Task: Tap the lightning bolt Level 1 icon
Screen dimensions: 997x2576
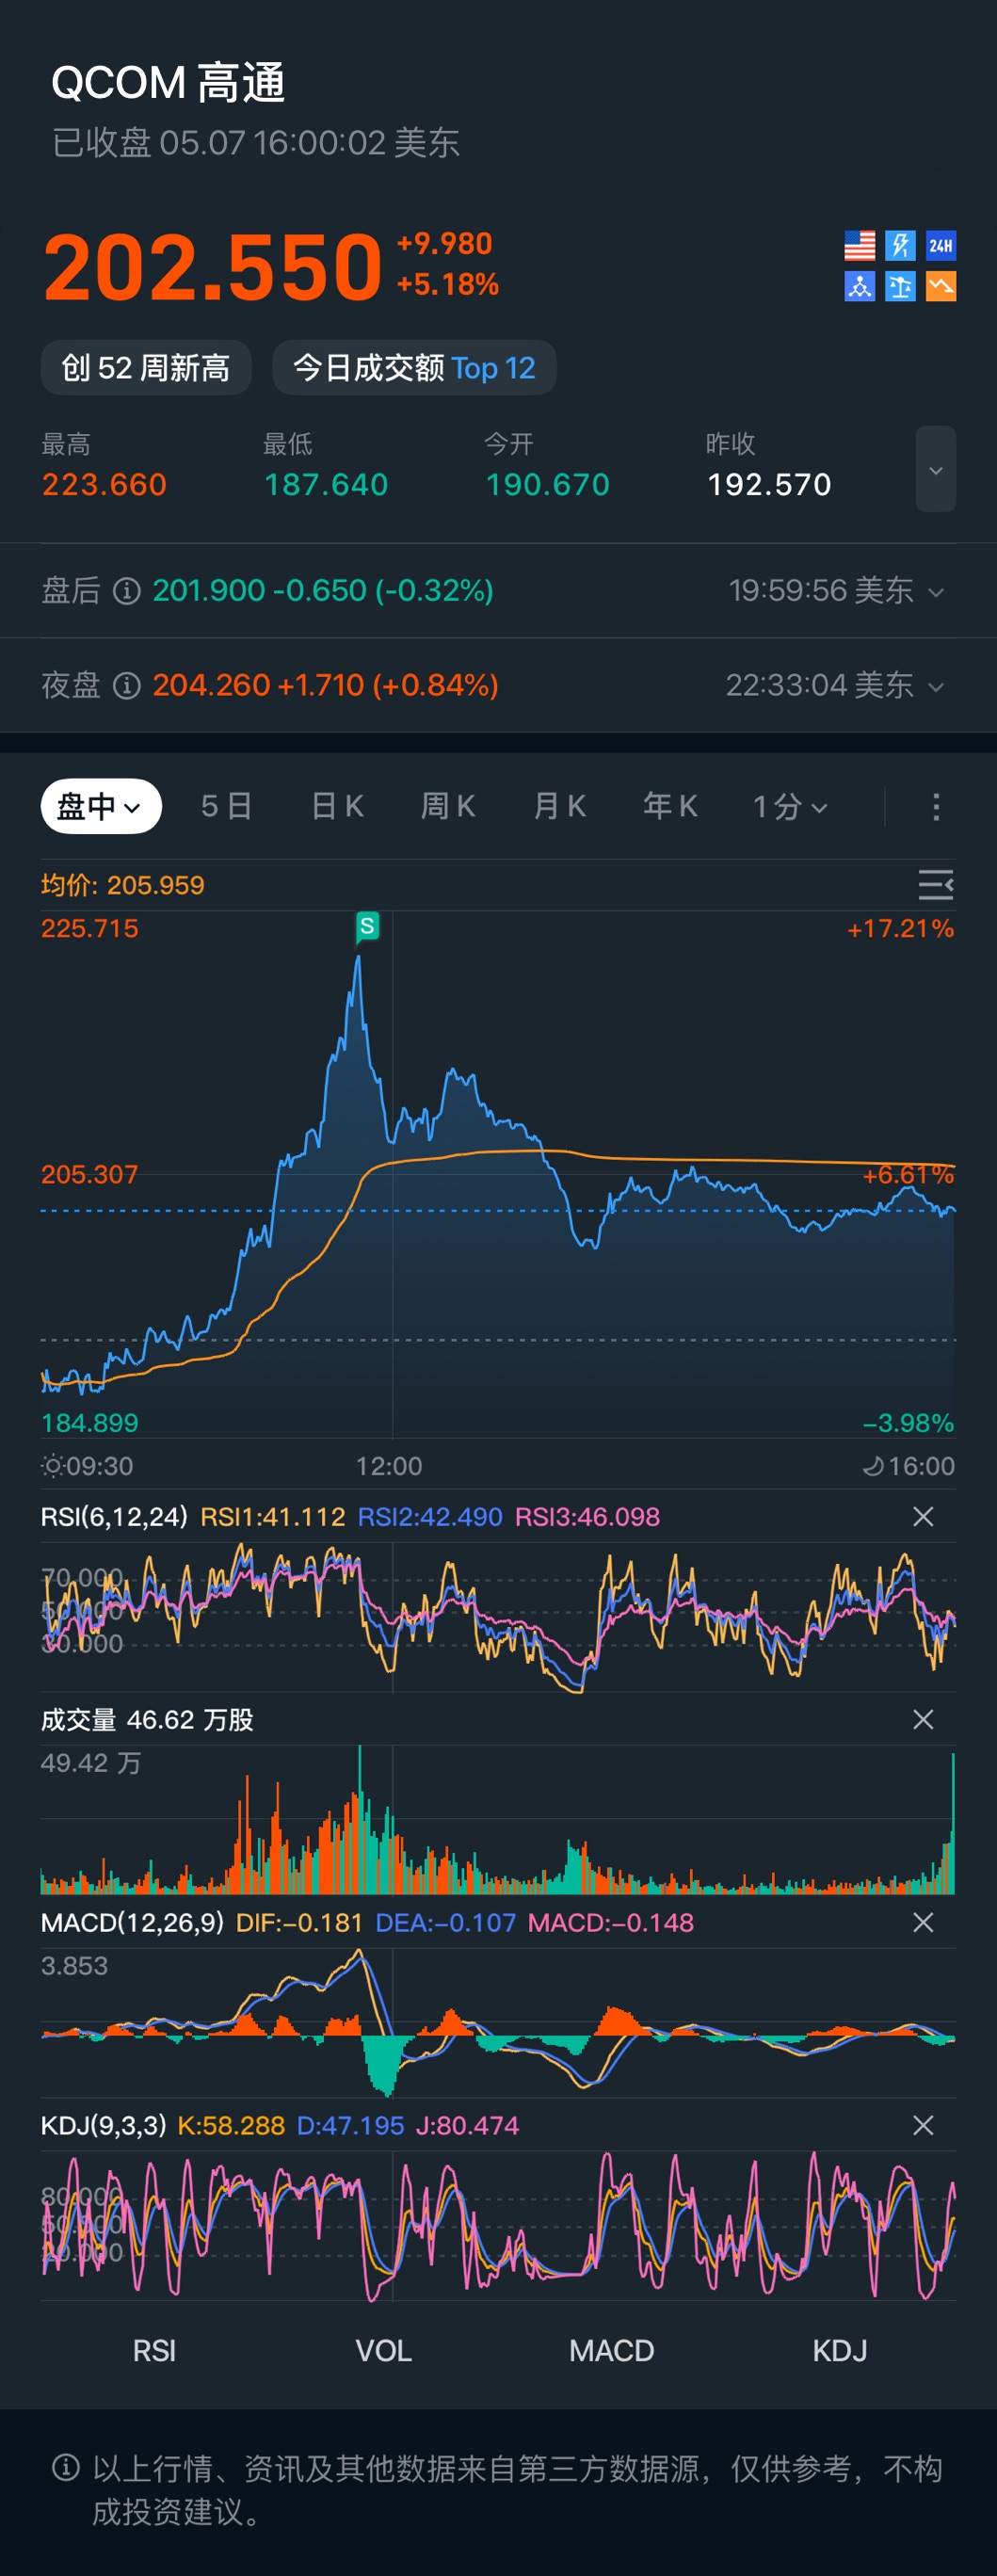Action: point(900,245)
